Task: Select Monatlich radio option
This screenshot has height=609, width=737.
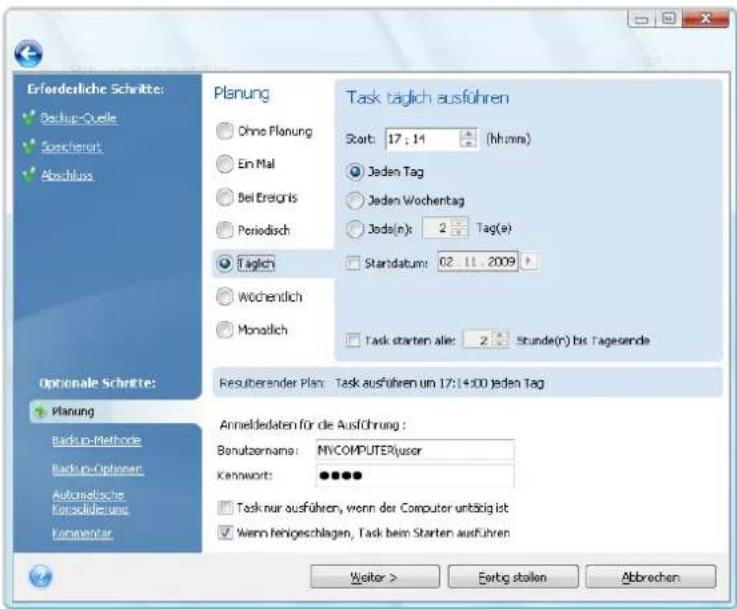Action: click(225, 329)
